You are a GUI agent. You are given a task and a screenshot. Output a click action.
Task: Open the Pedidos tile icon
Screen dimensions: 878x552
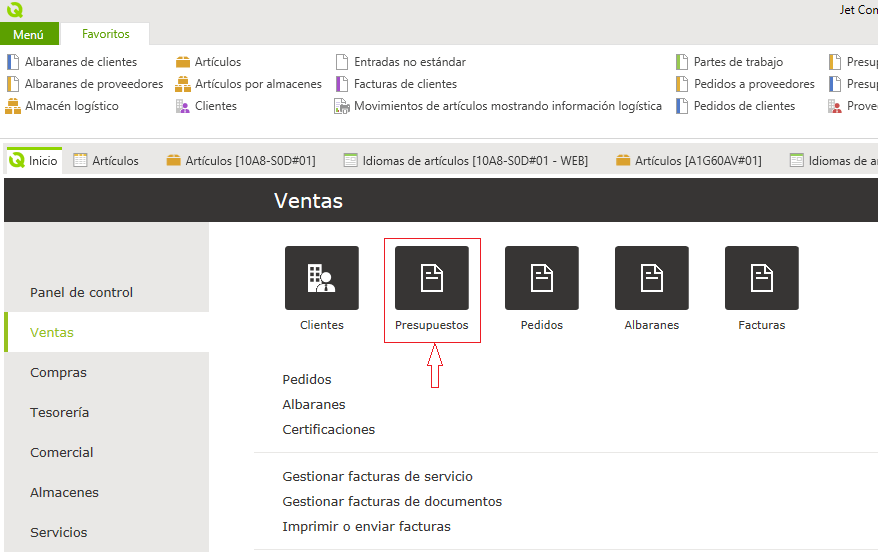pos(541,278)
